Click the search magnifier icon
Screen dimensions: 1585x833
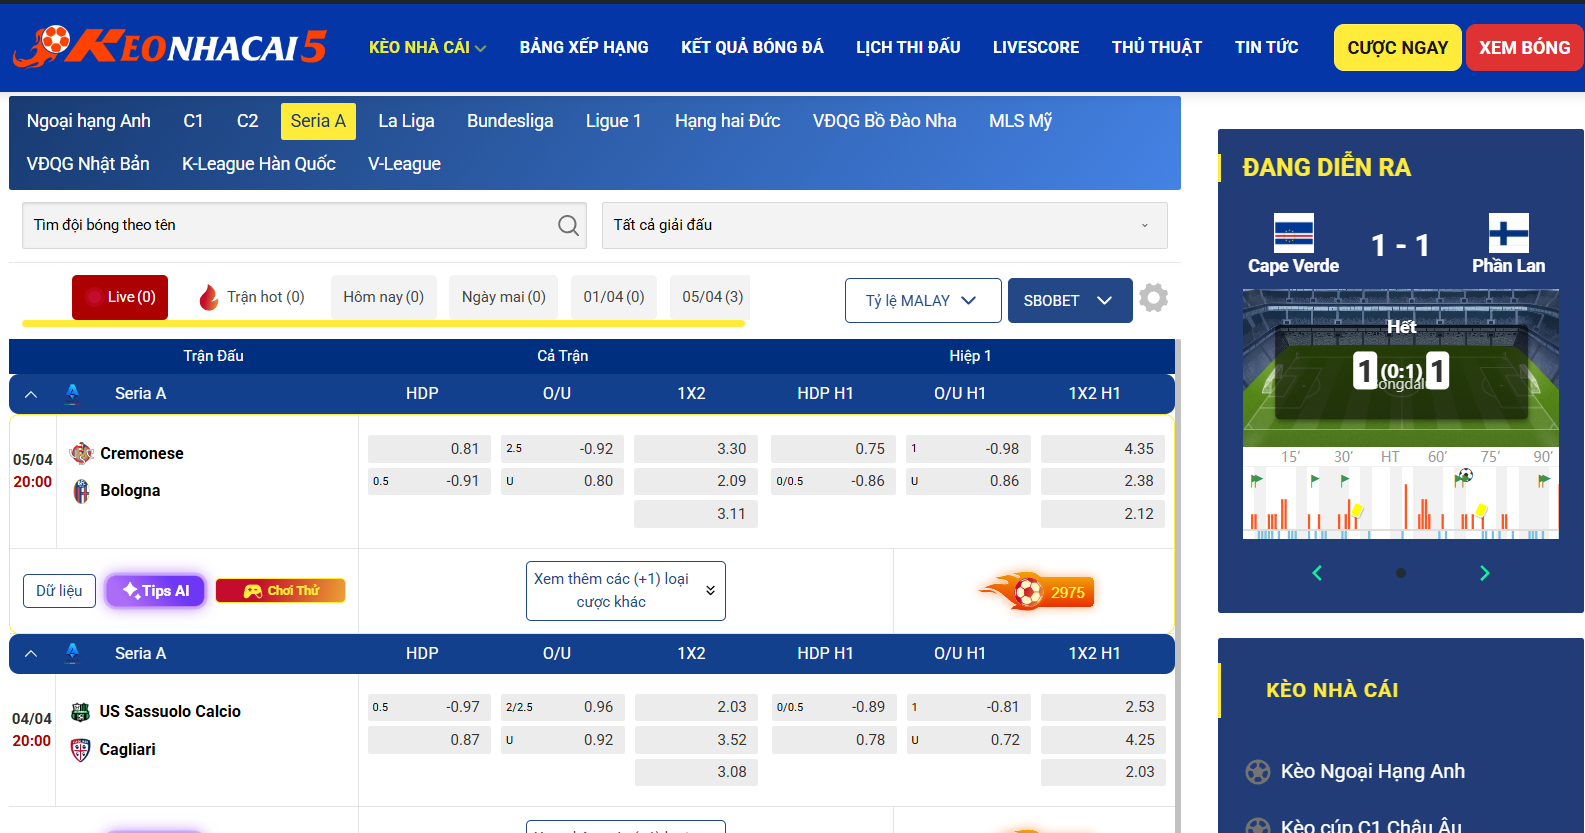coord(568,226)
